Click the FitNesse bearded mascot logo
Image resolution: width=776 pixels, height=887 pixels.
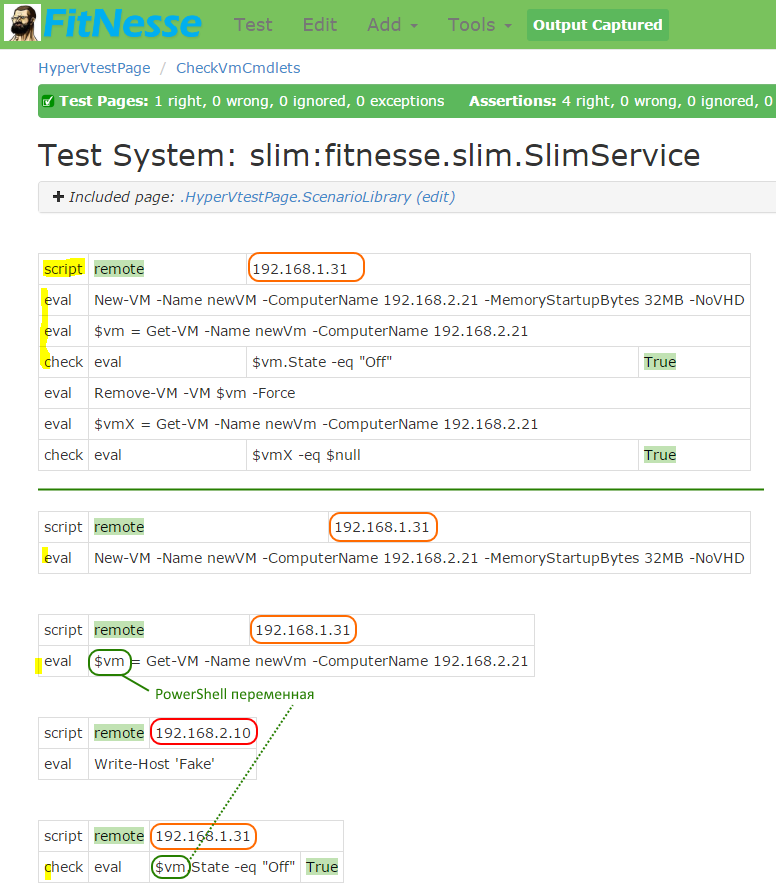tap(23, 23)
